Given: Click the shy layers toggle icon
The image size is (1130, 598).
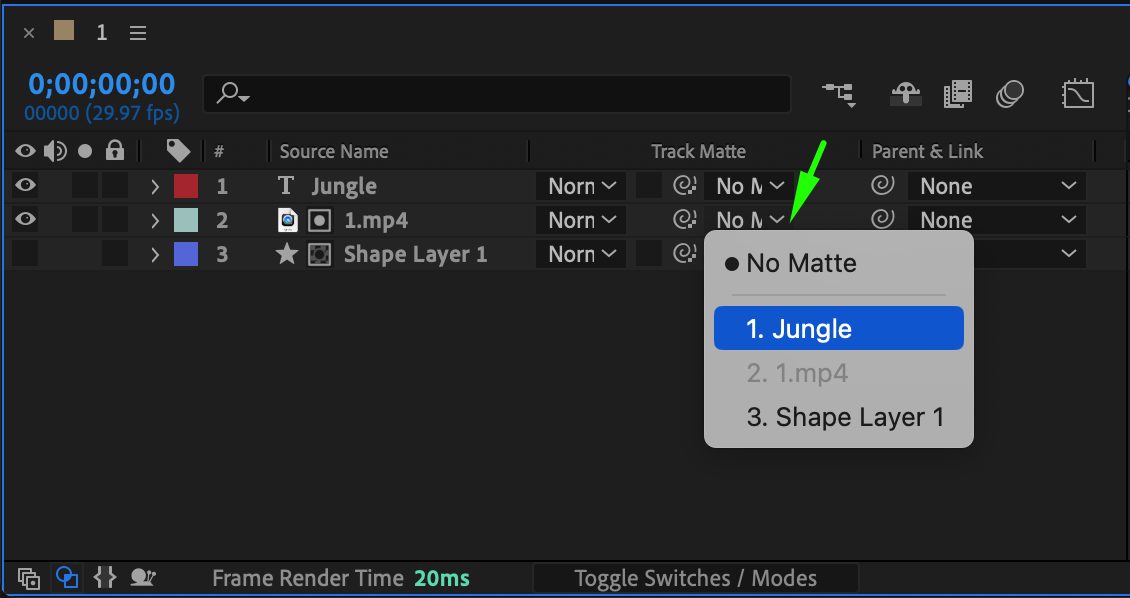Looking at the screenshot, I should click(905, 95).
